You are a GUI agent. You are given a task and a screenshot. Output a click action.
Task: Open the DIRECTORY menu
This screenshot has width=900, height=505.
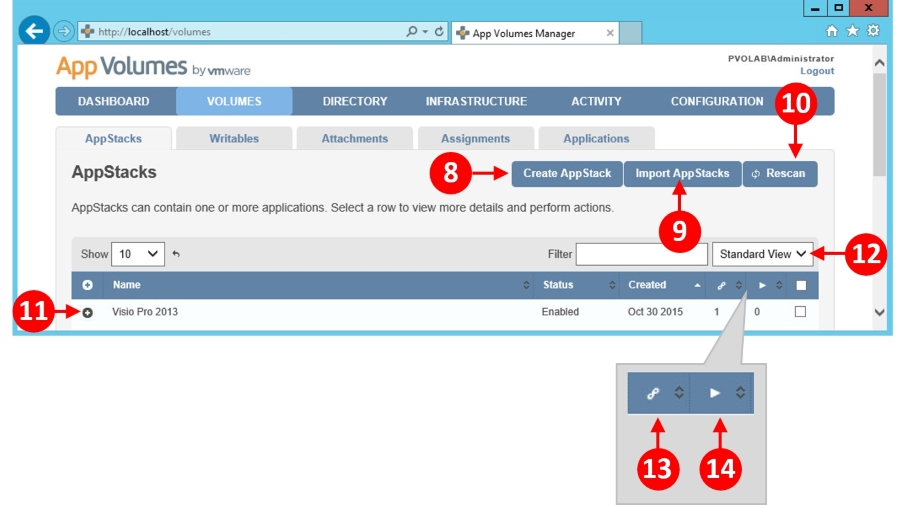click(355, 102)
